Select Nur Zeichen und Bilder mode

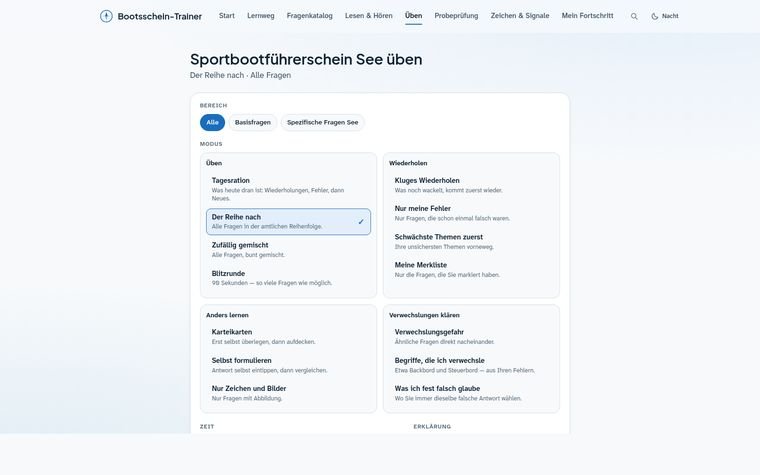point(288,393)
